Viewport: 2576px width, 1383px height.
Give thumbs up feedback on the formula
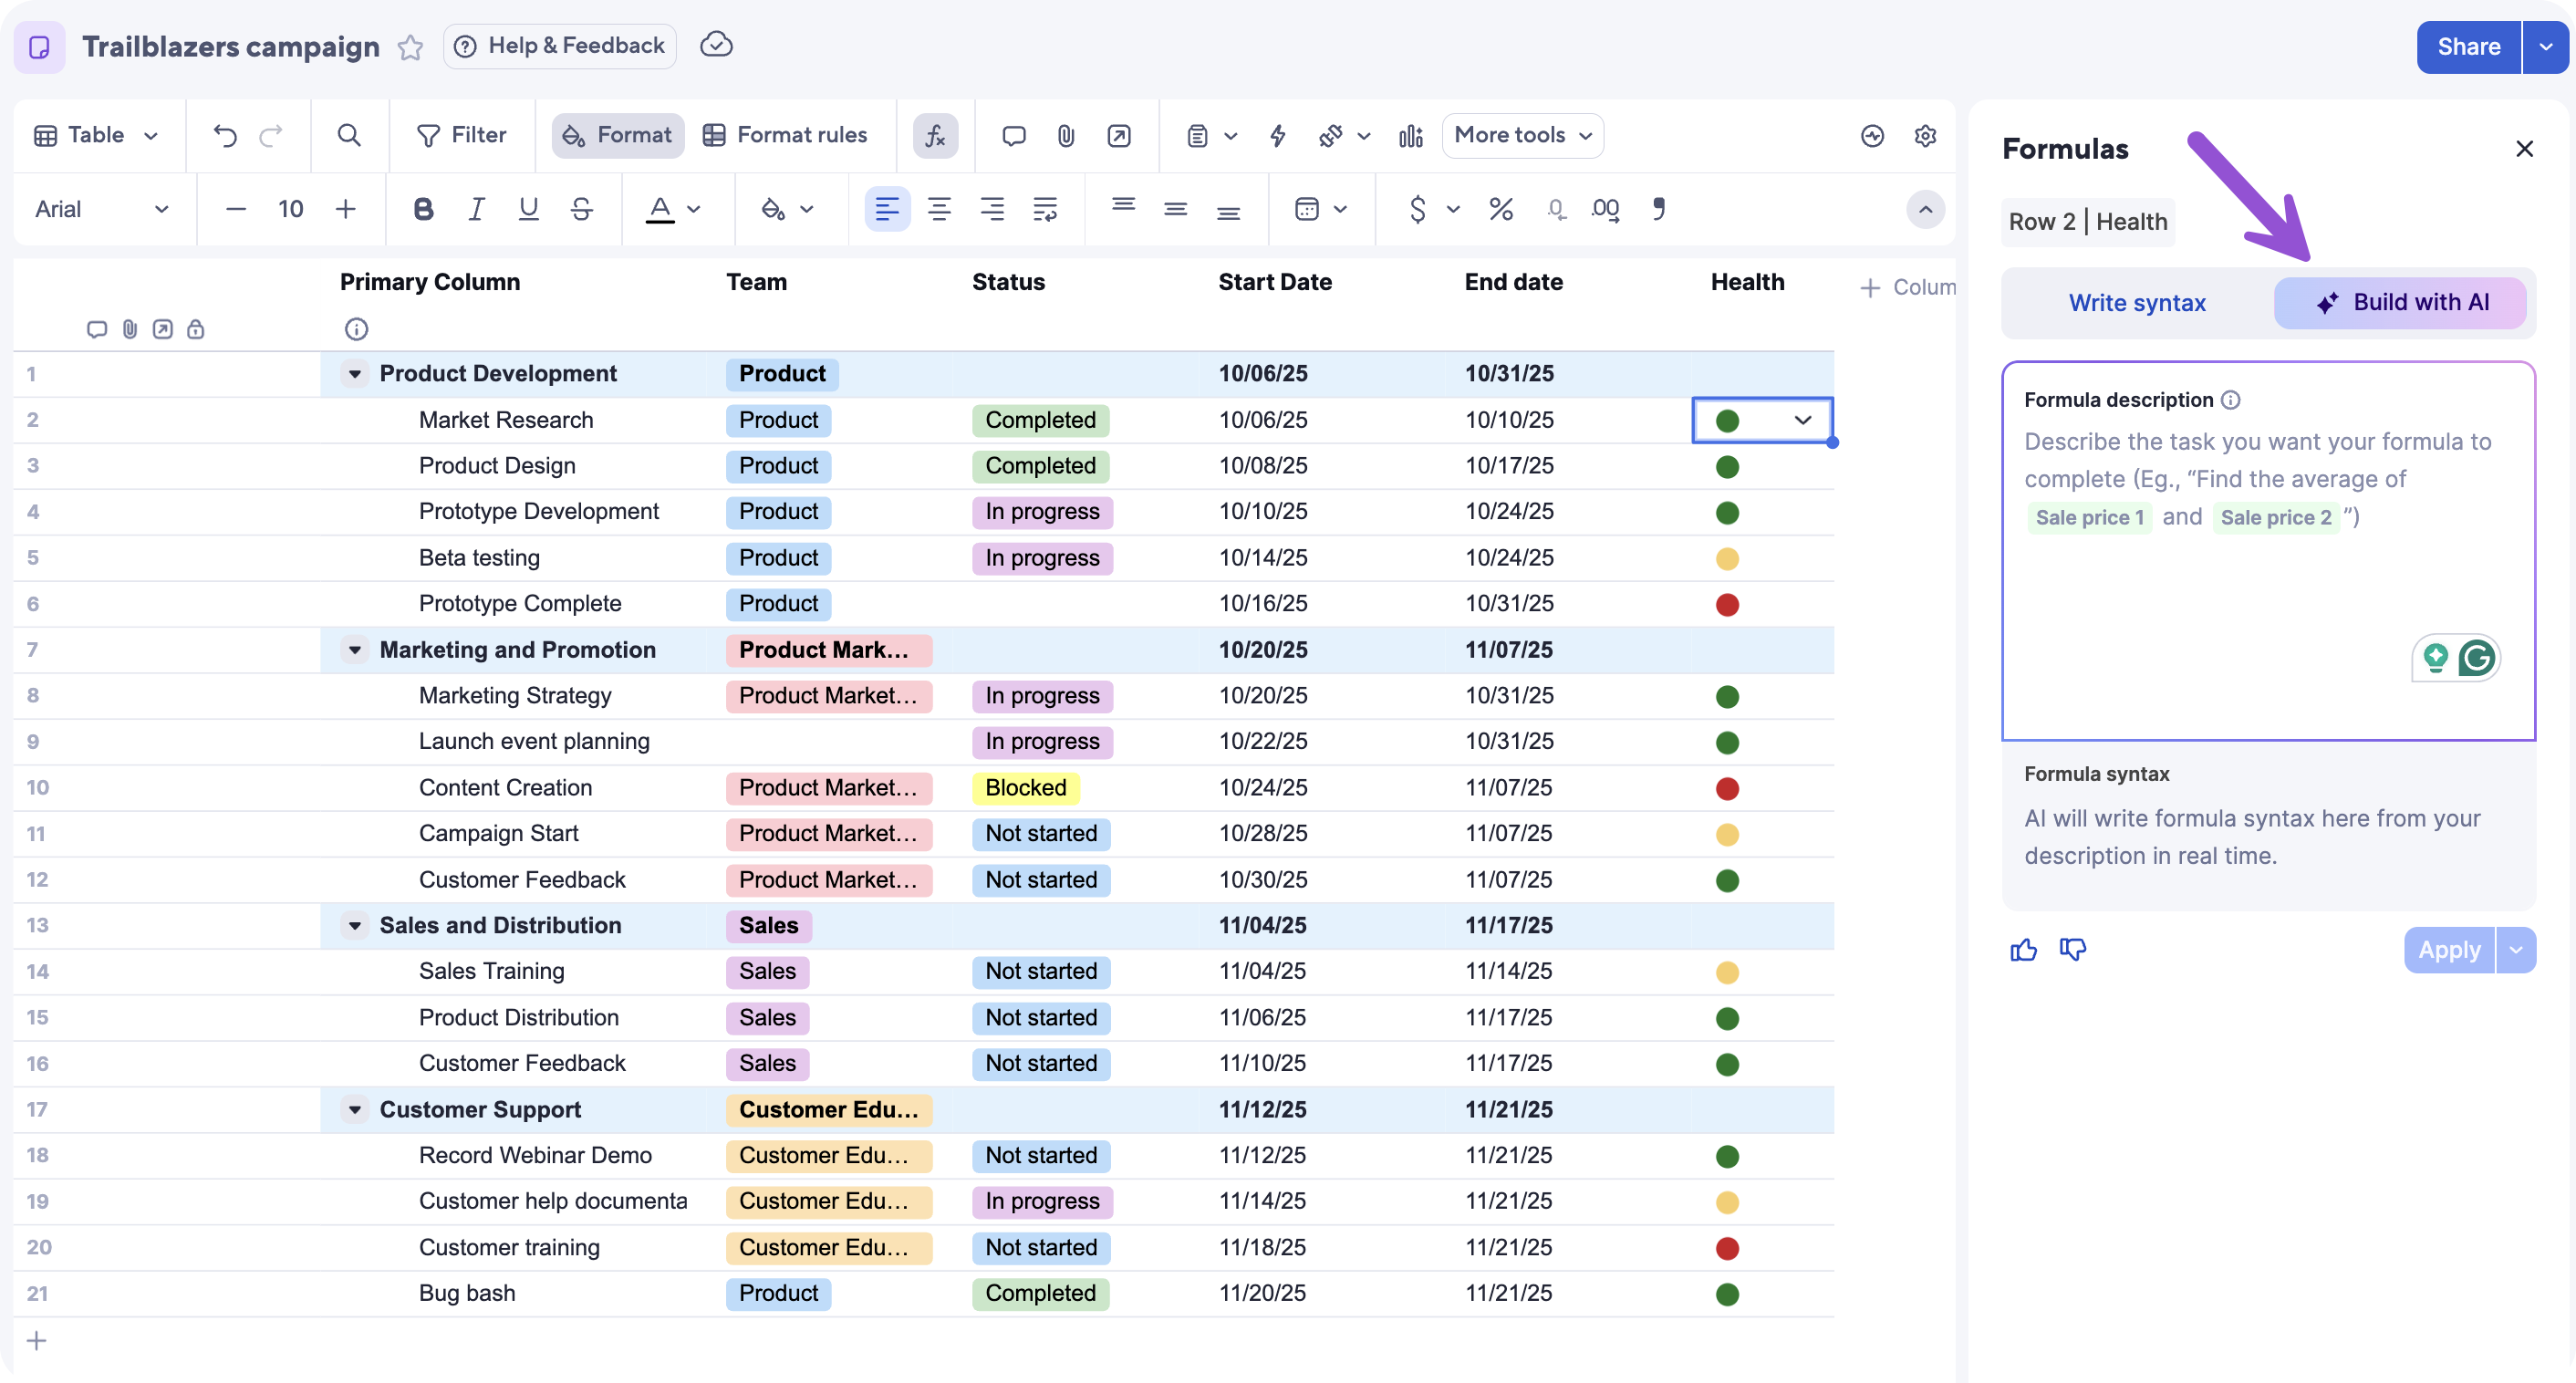pyautogui.click(x=2023, y=949)
